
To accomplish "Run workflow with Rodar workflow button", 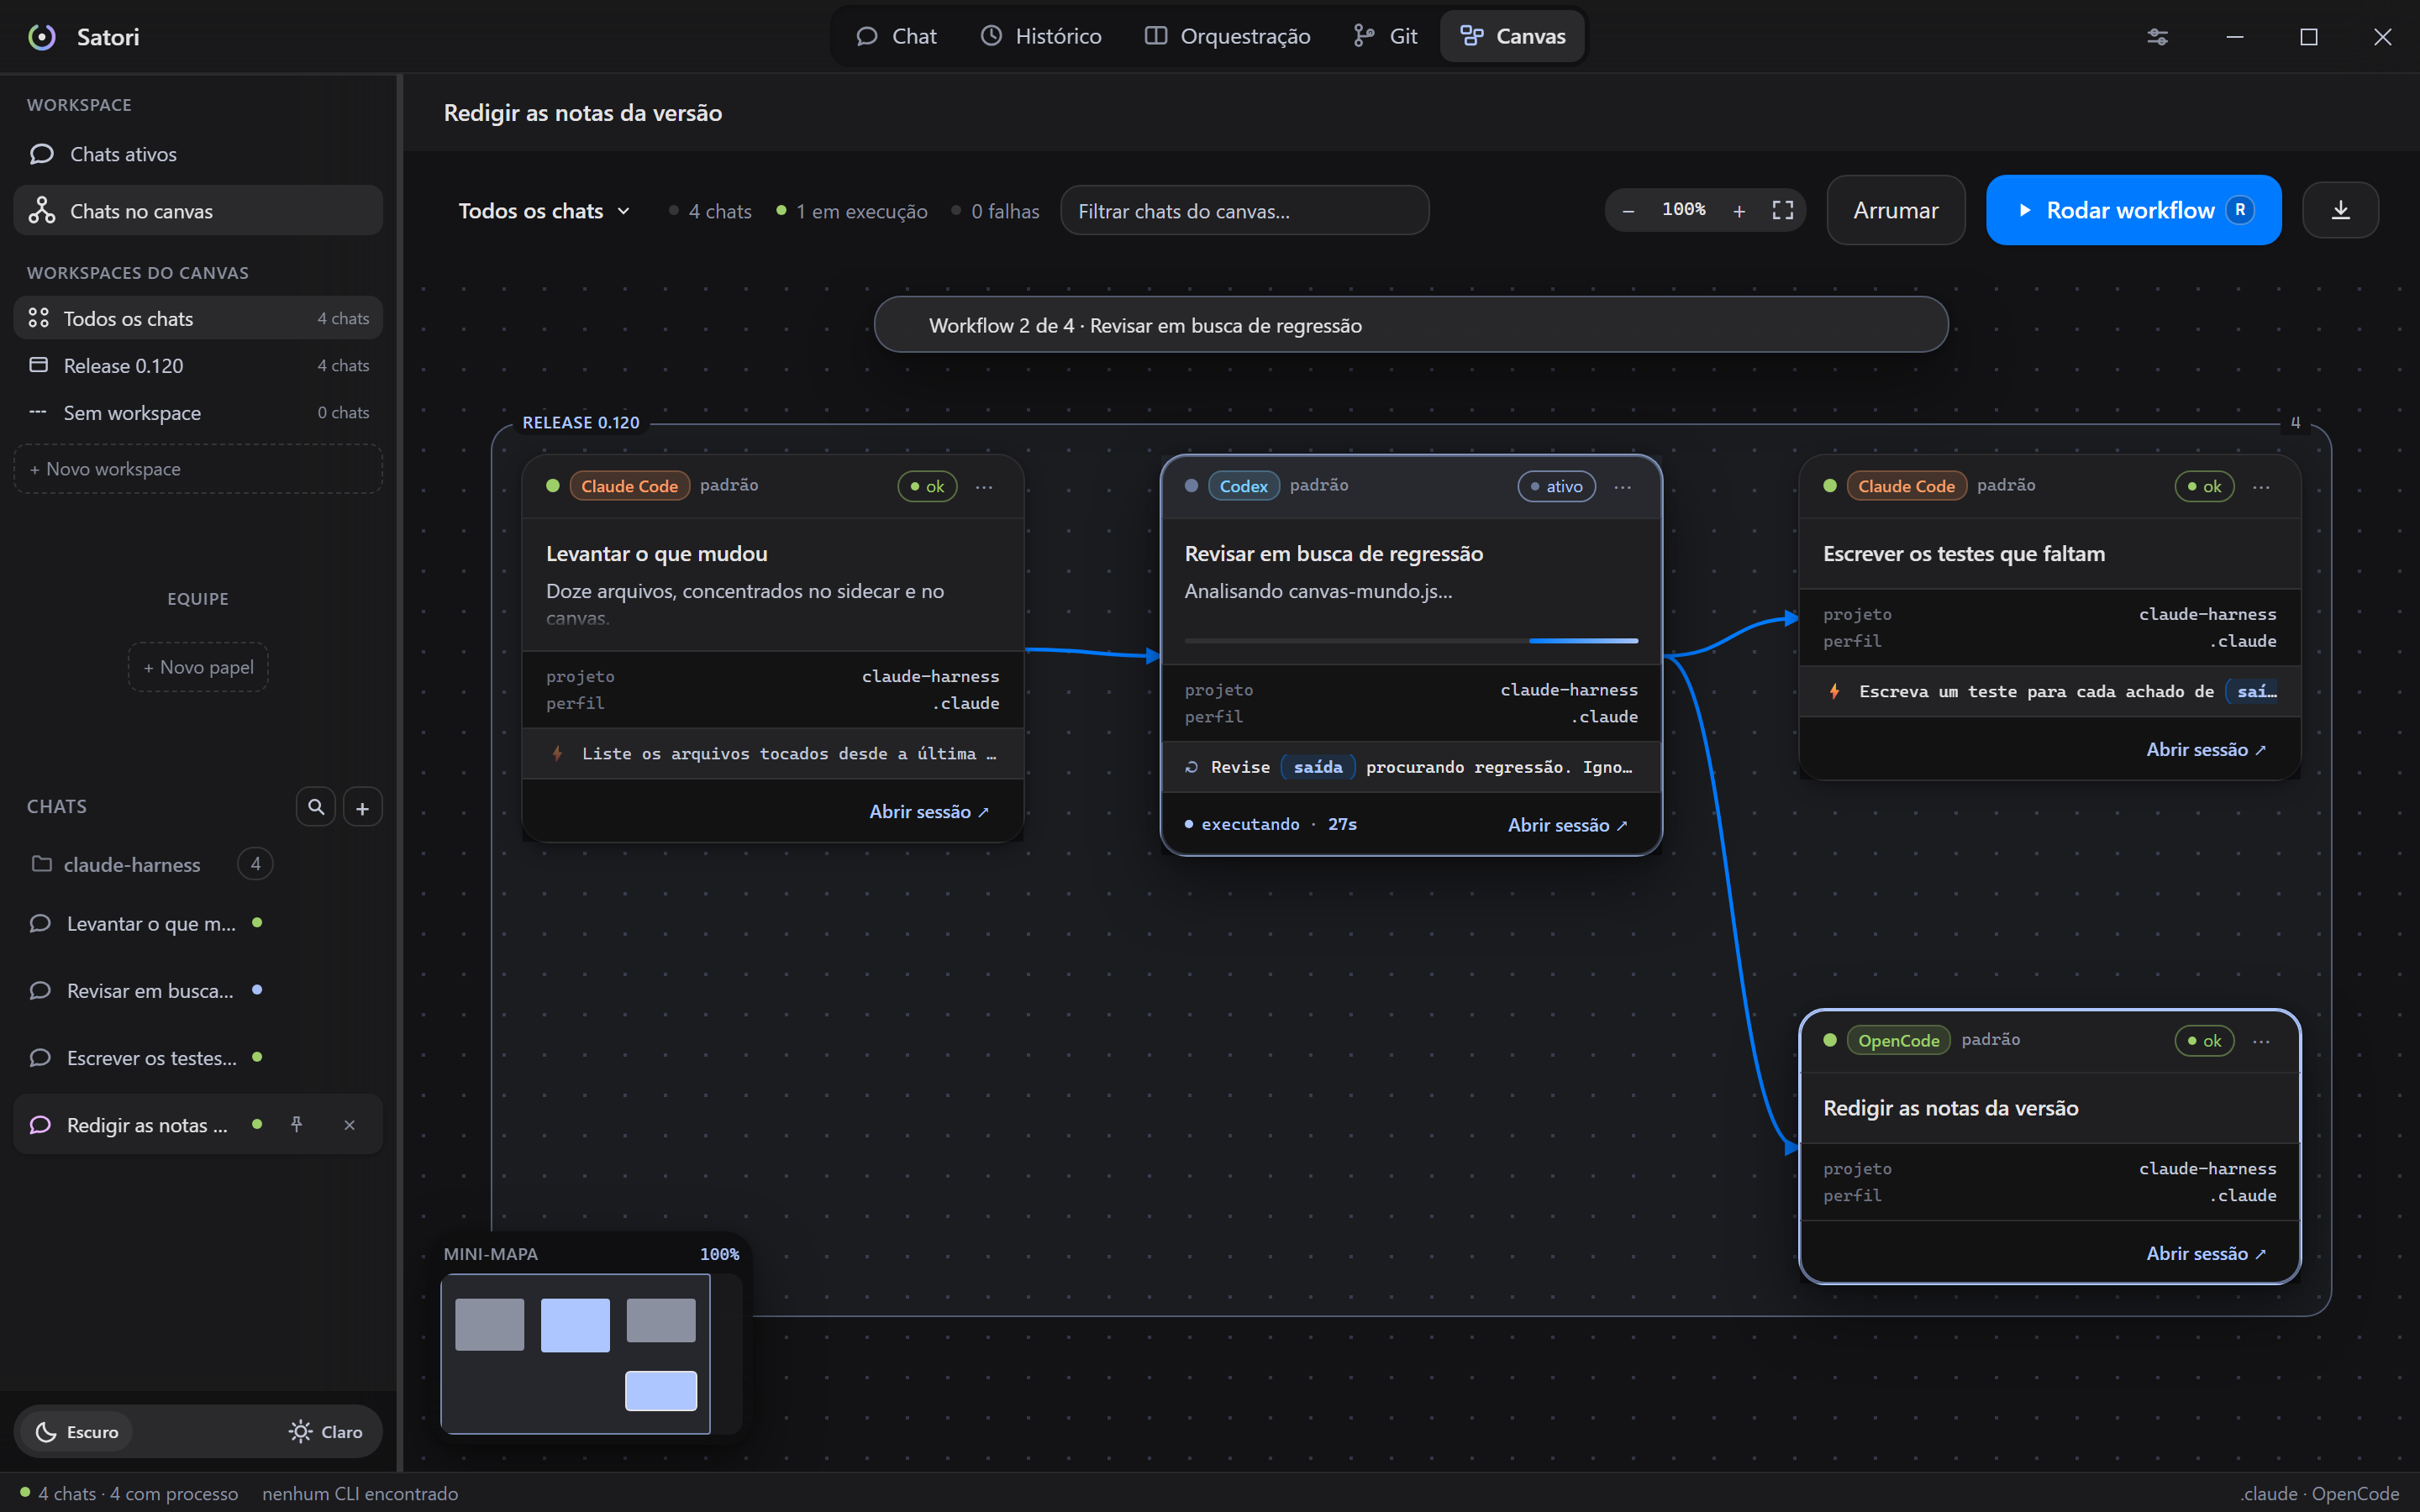I will (x=2133, y=210).
